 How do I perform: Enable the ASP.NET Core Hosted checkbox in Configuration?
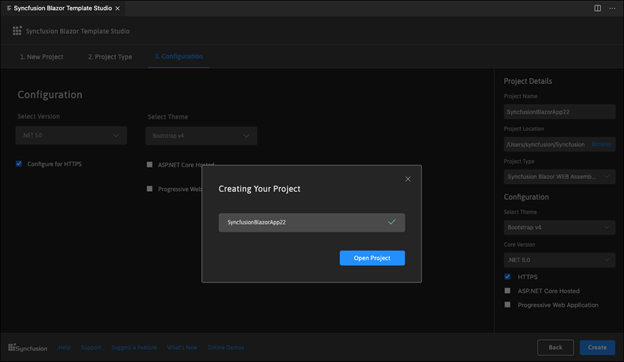tap(150, 164)
